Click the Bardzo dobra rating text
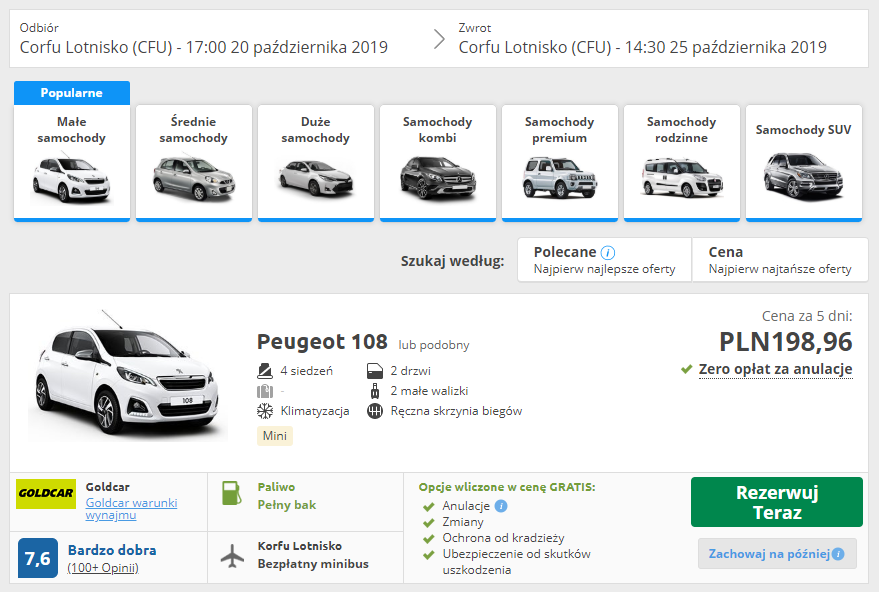This screenshot has width=879, height=592. point(112,551)
